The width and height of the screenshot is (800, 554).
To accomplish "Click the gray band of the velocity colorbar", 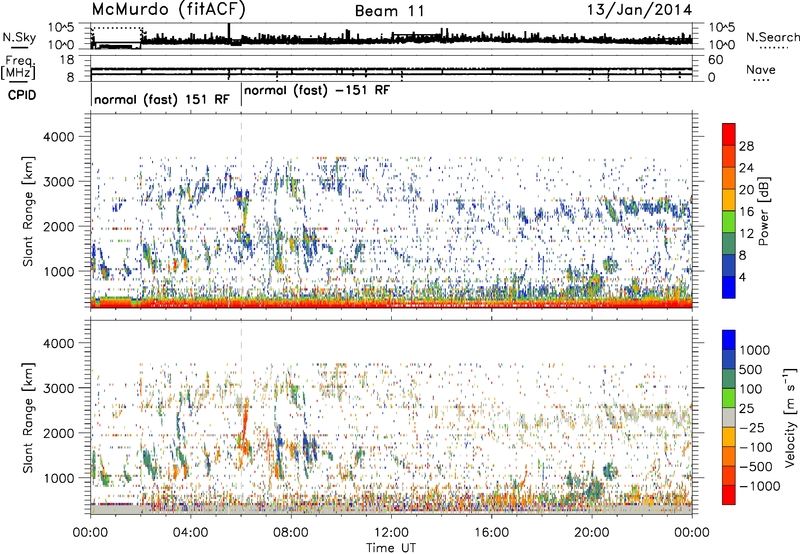I will [729, 418].
